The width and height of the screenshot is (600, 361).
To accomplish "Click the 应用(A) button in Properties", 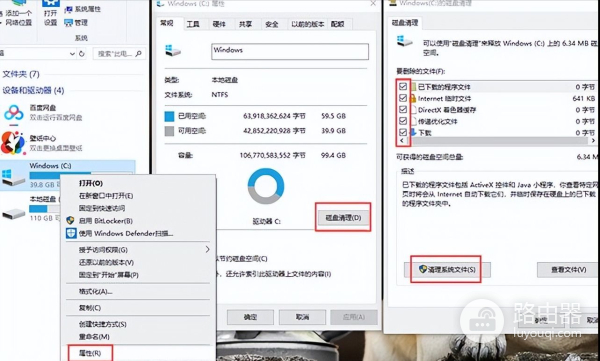I will point(354,317).
